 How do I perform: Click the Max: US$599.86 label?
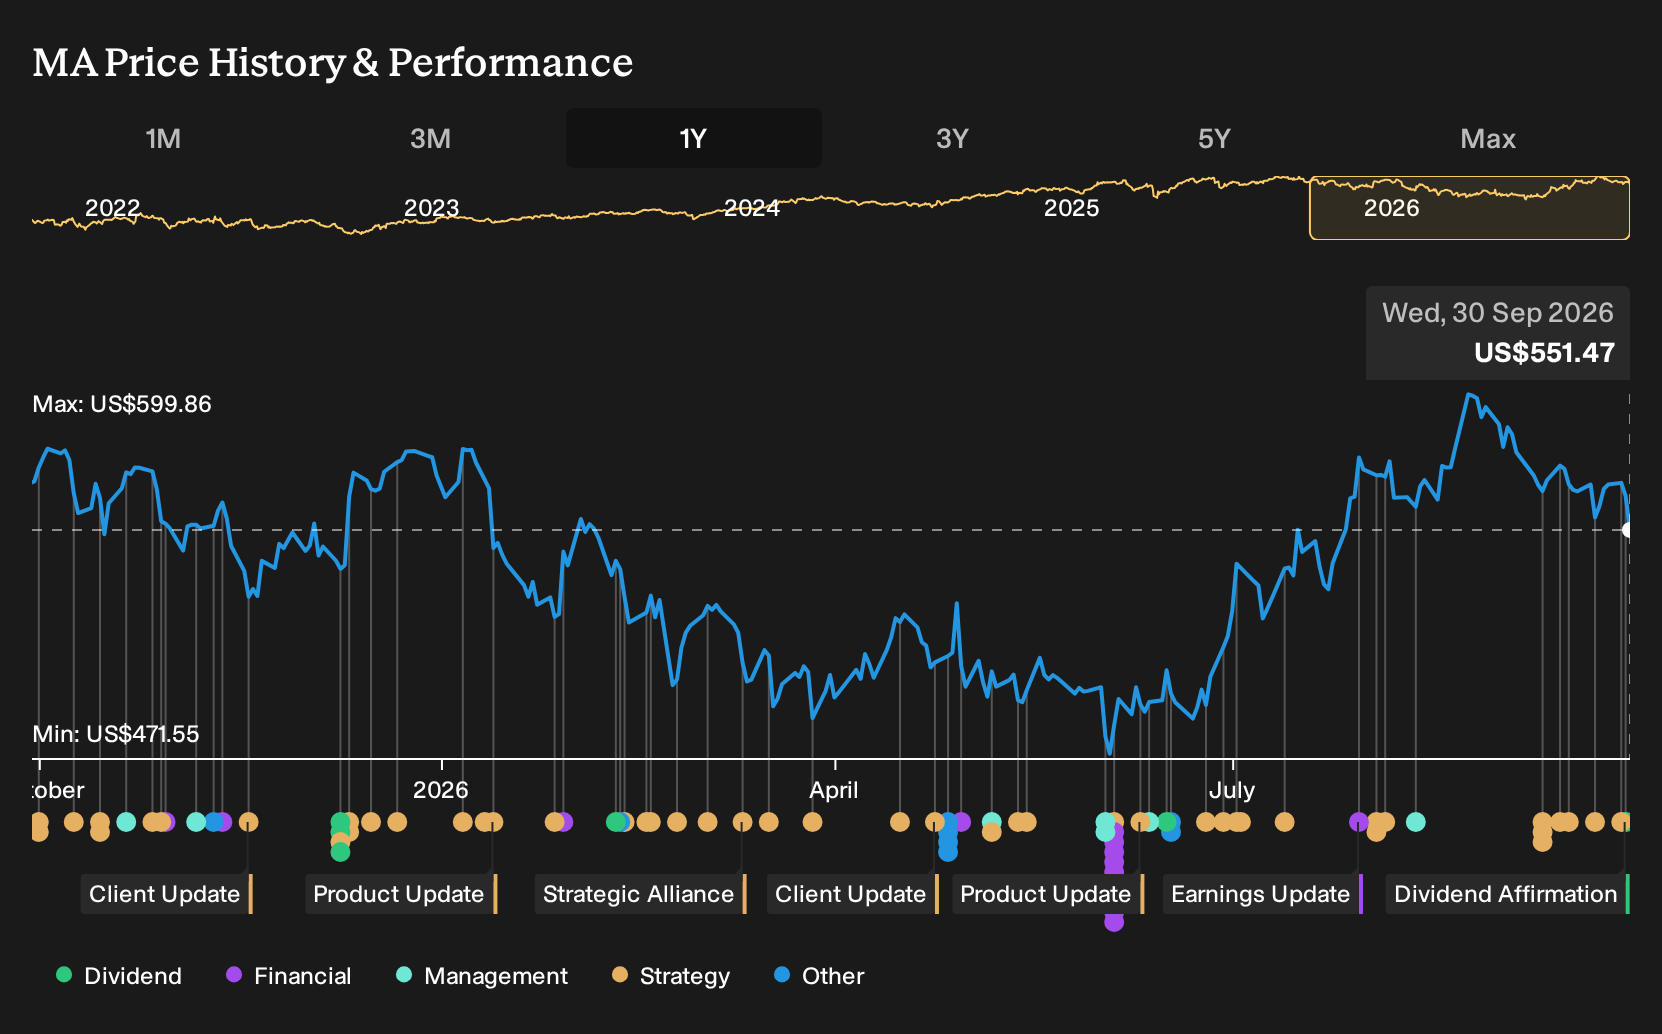tap(122, 404)
